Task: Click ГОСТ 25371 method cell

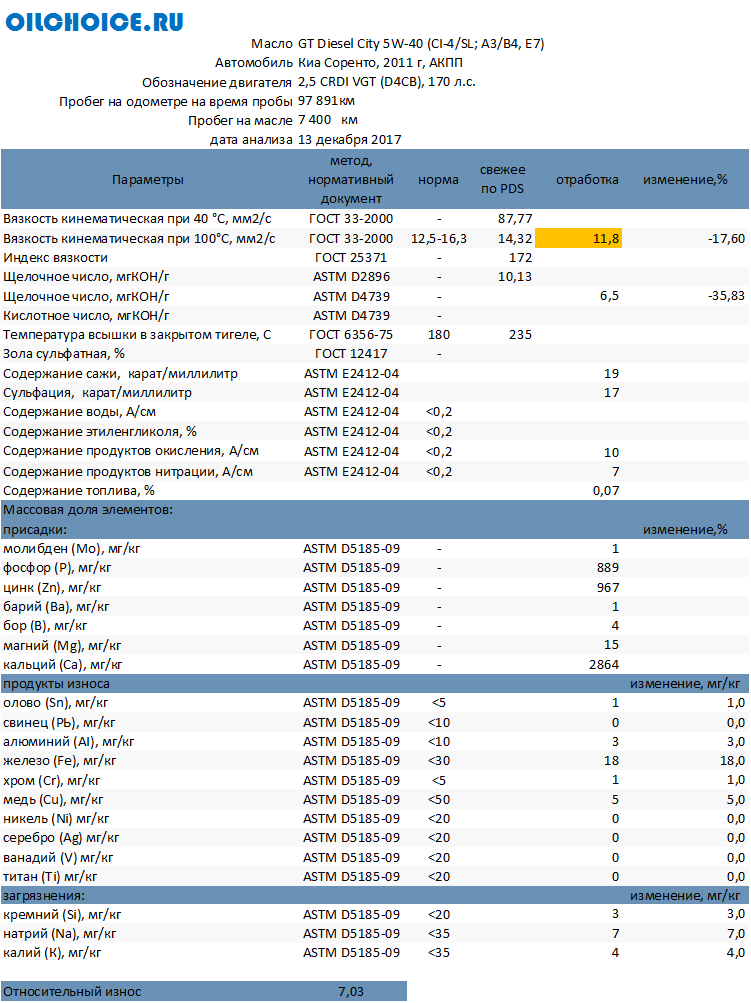Action: coord(351,258)
